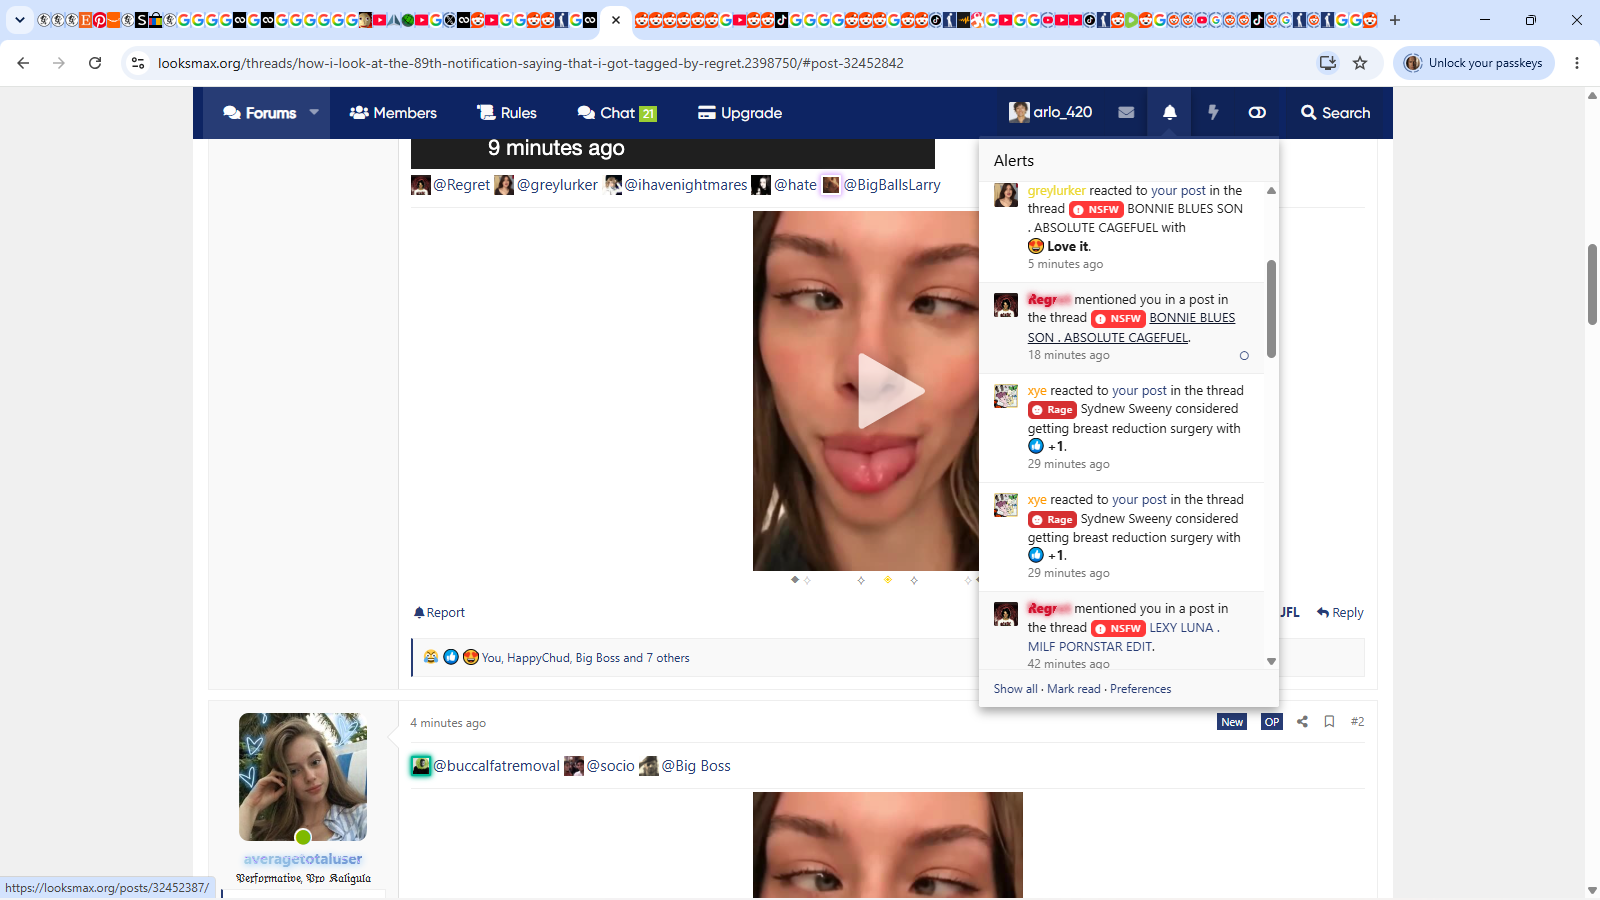Image resolution: width=1600 pixels, height=900 pixels.
Task: Click the @socio mention
Action: coord(610,766)
